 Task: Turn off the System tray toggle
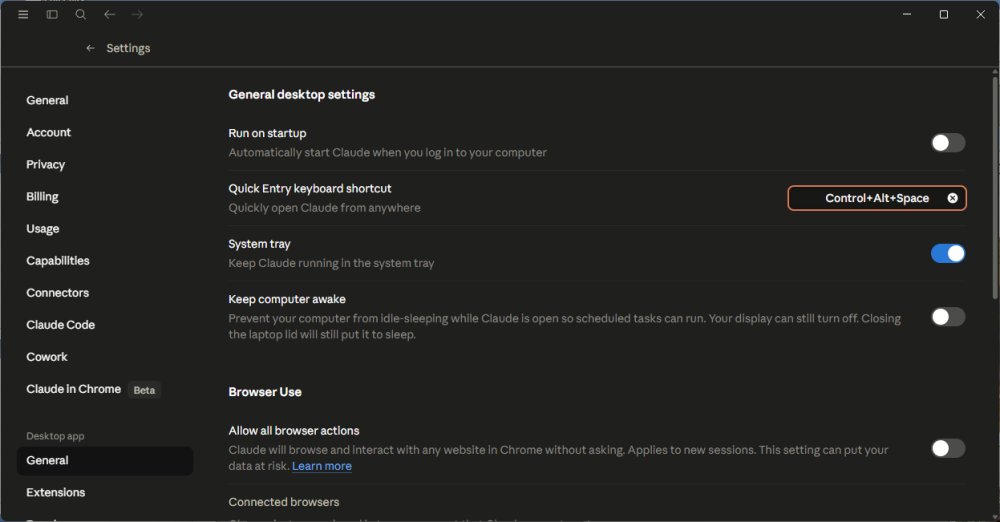948,253
